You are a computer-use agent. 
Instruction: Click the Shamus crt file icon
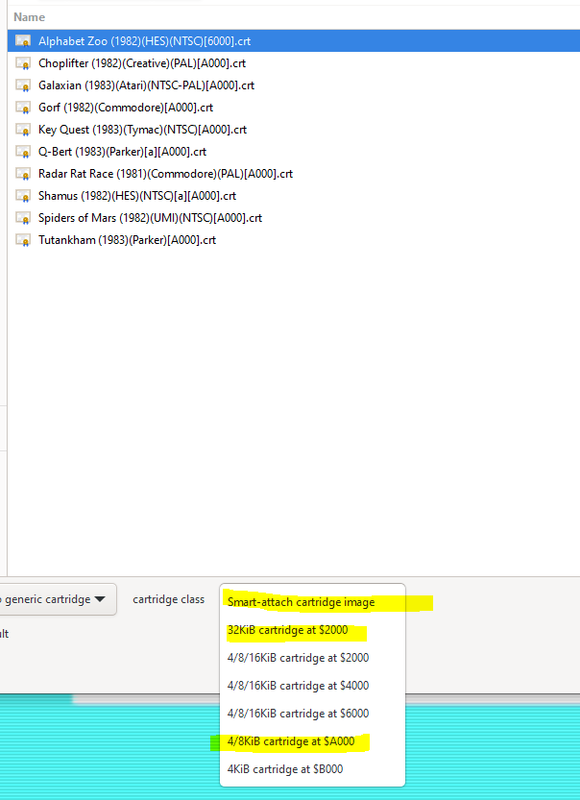[x=23, y=195]
